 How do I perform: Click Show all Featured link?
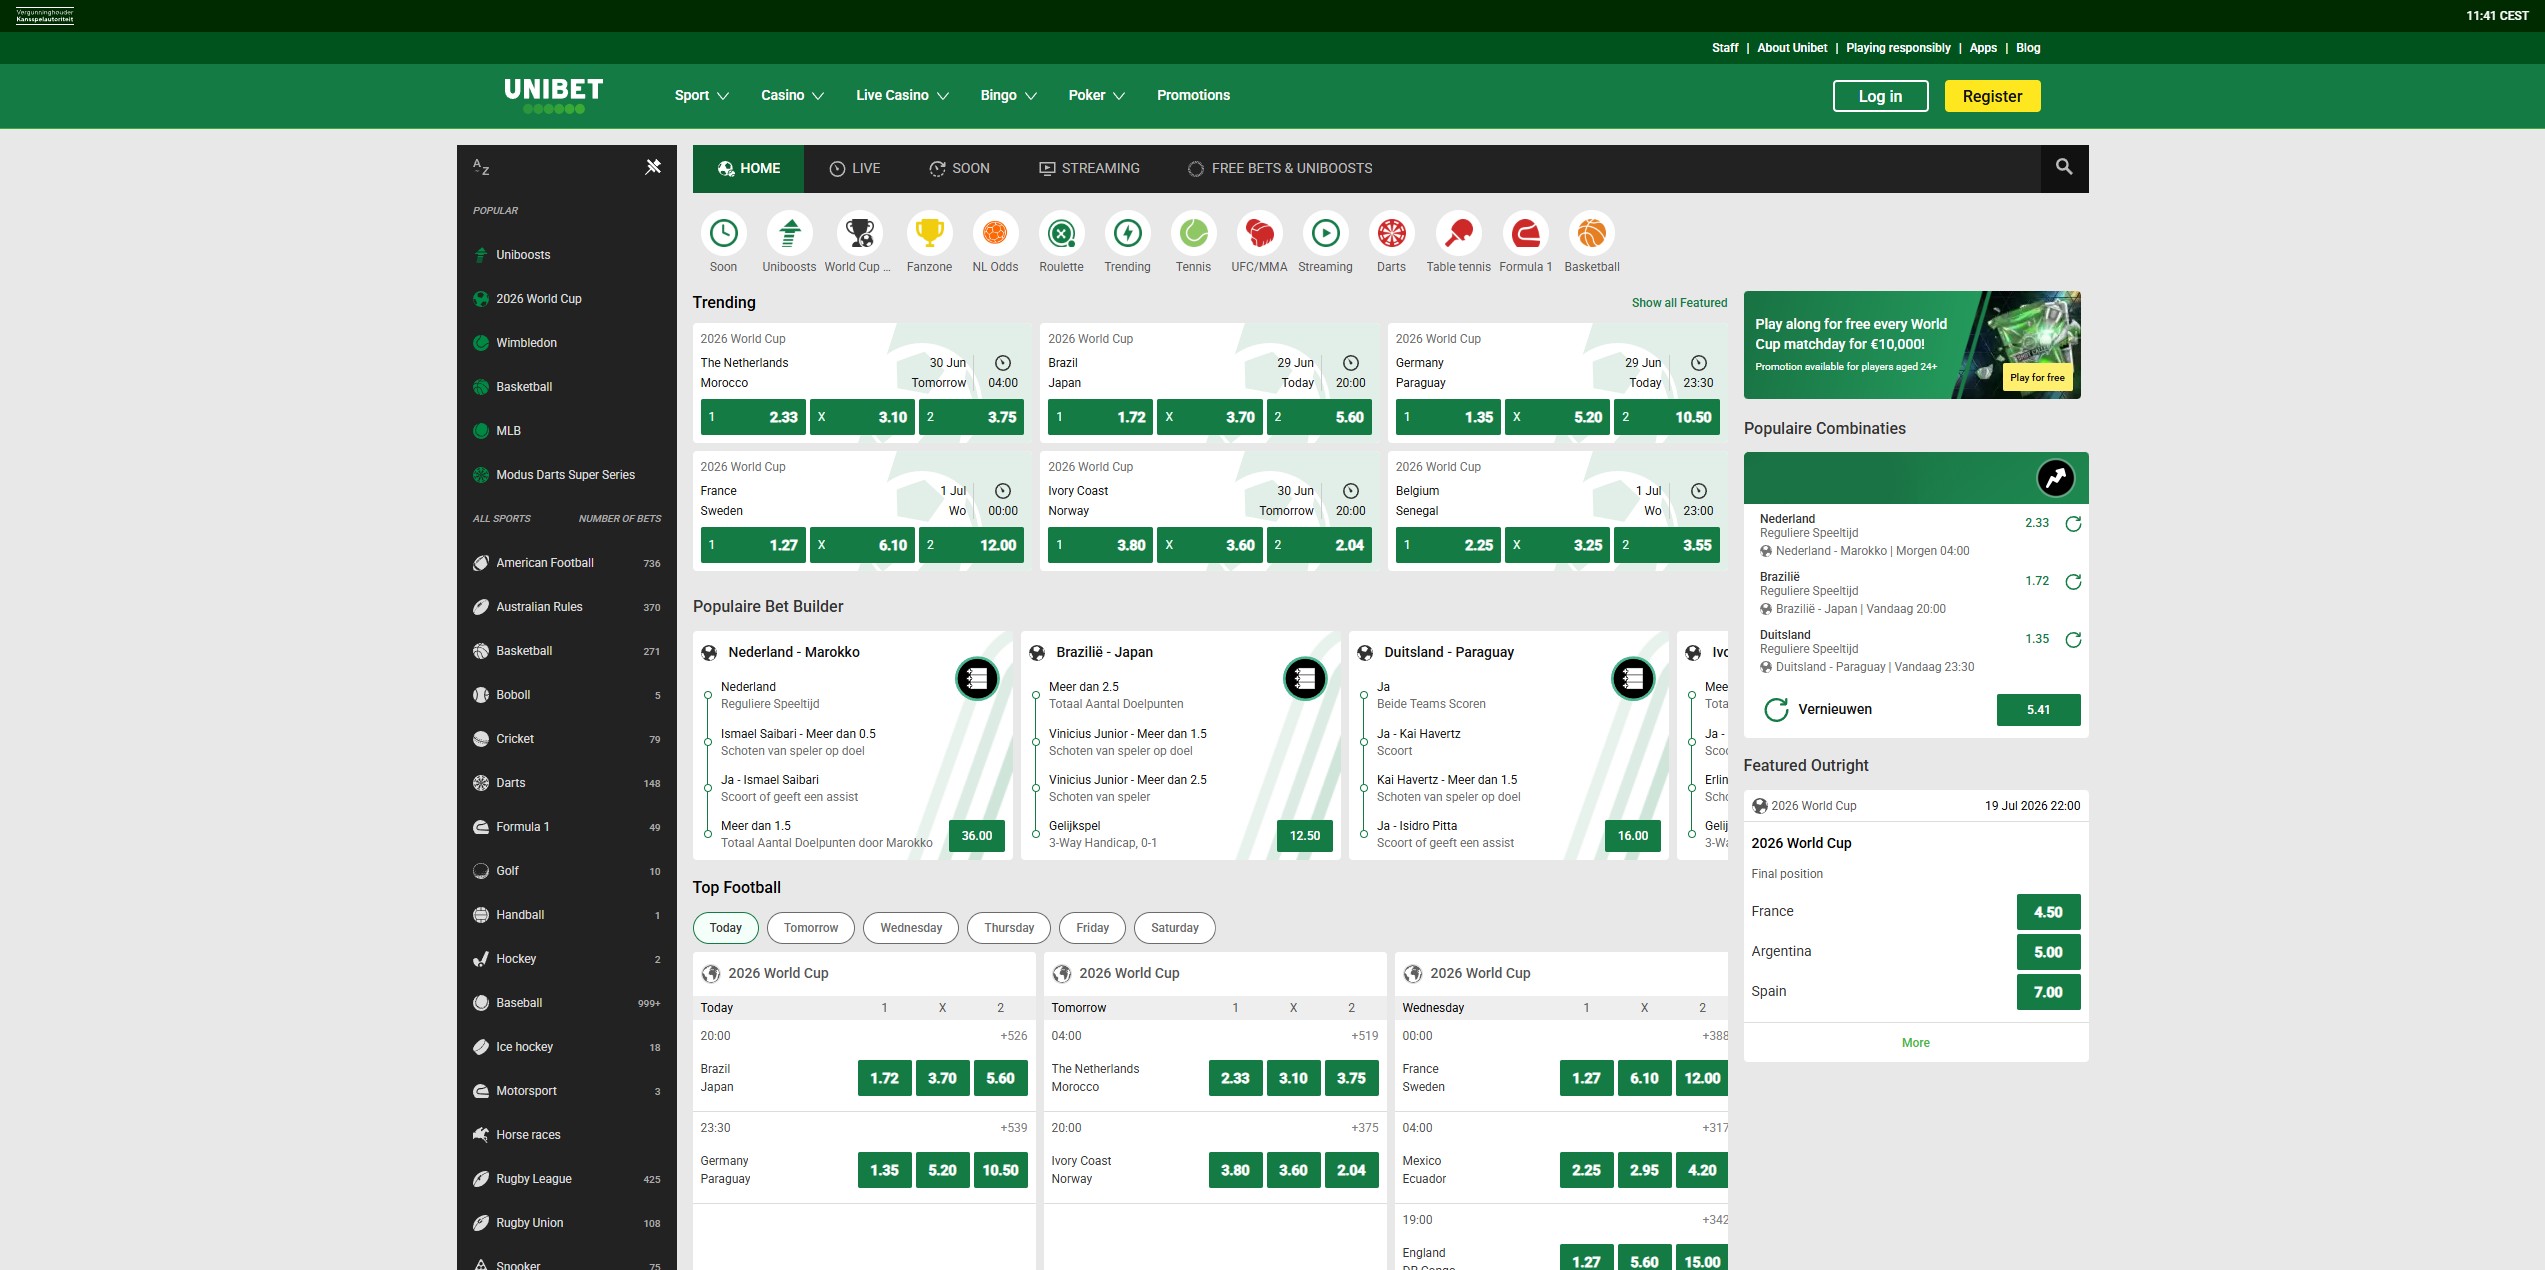pos(1679,303)
